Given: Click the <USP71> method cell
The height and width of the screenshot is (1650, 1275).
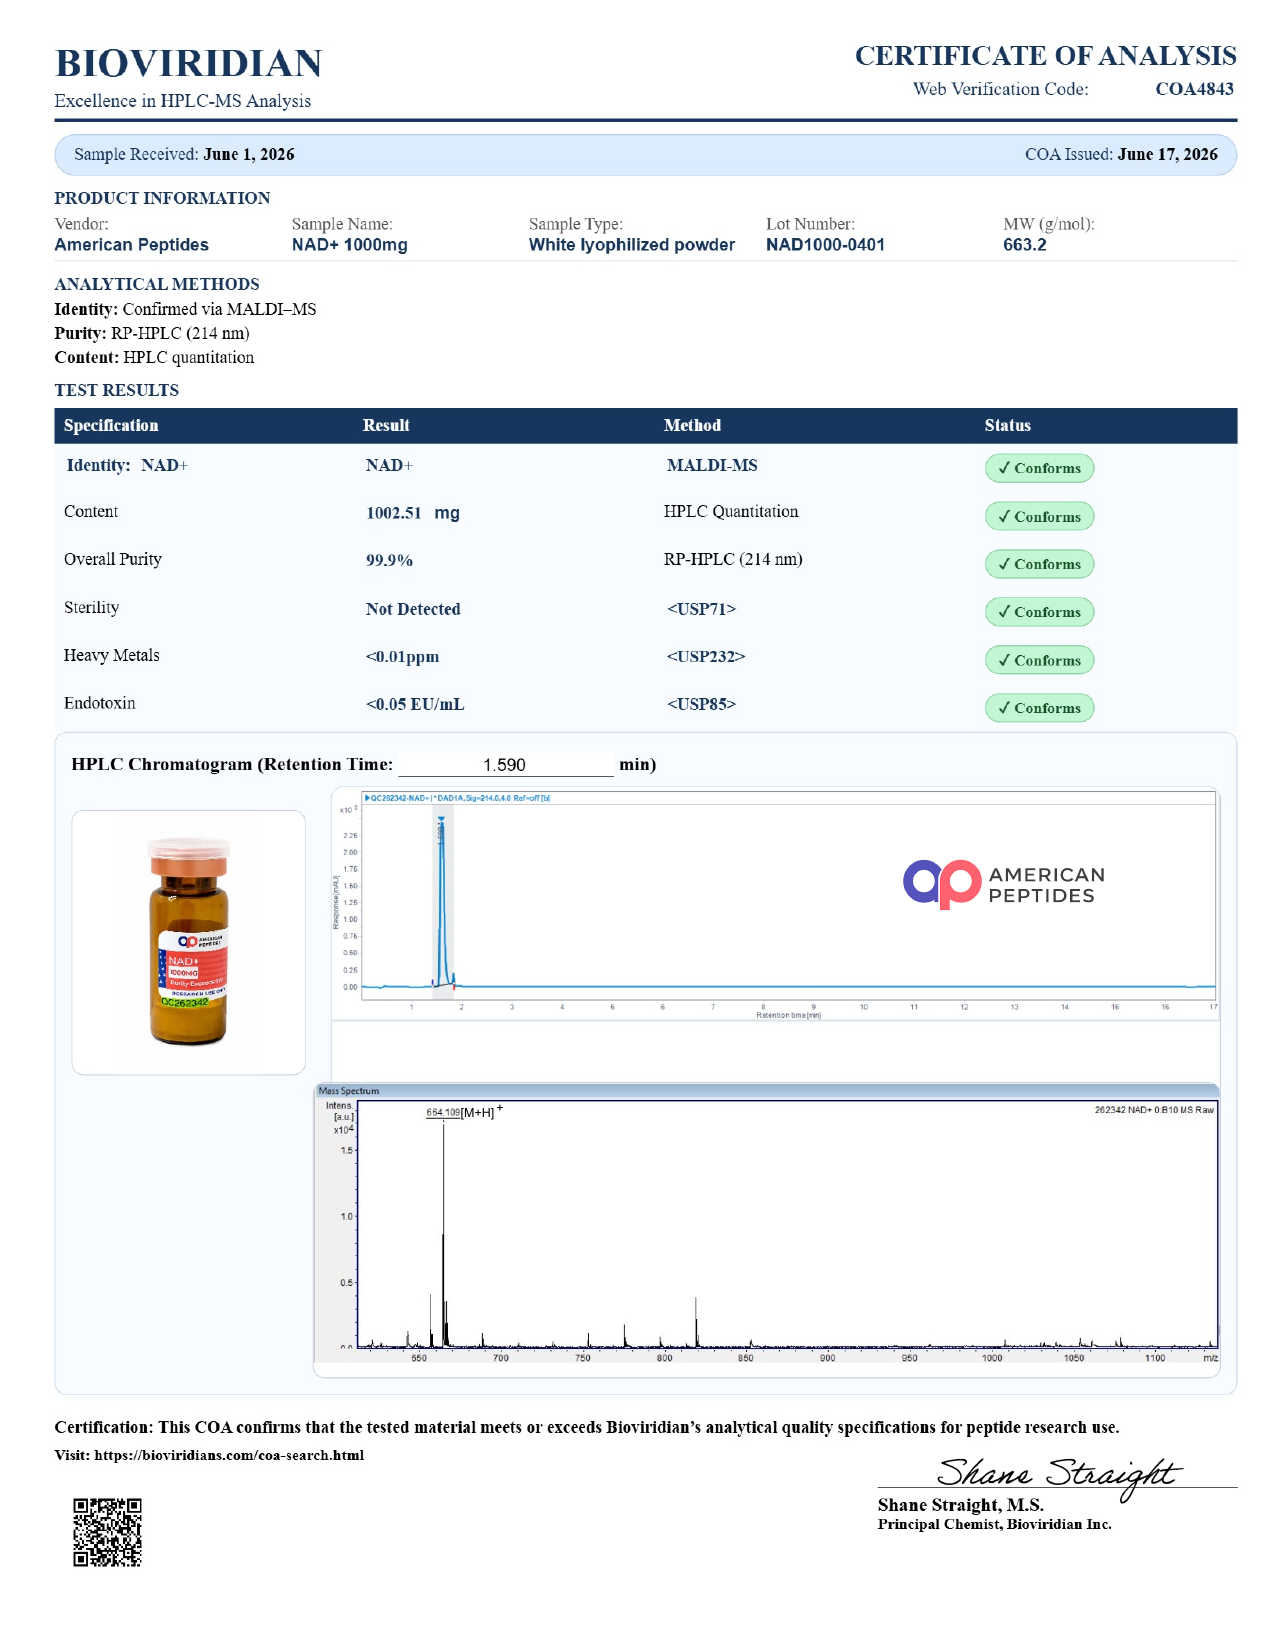Looking at the screenshot, I should click(x=701, y=609).
